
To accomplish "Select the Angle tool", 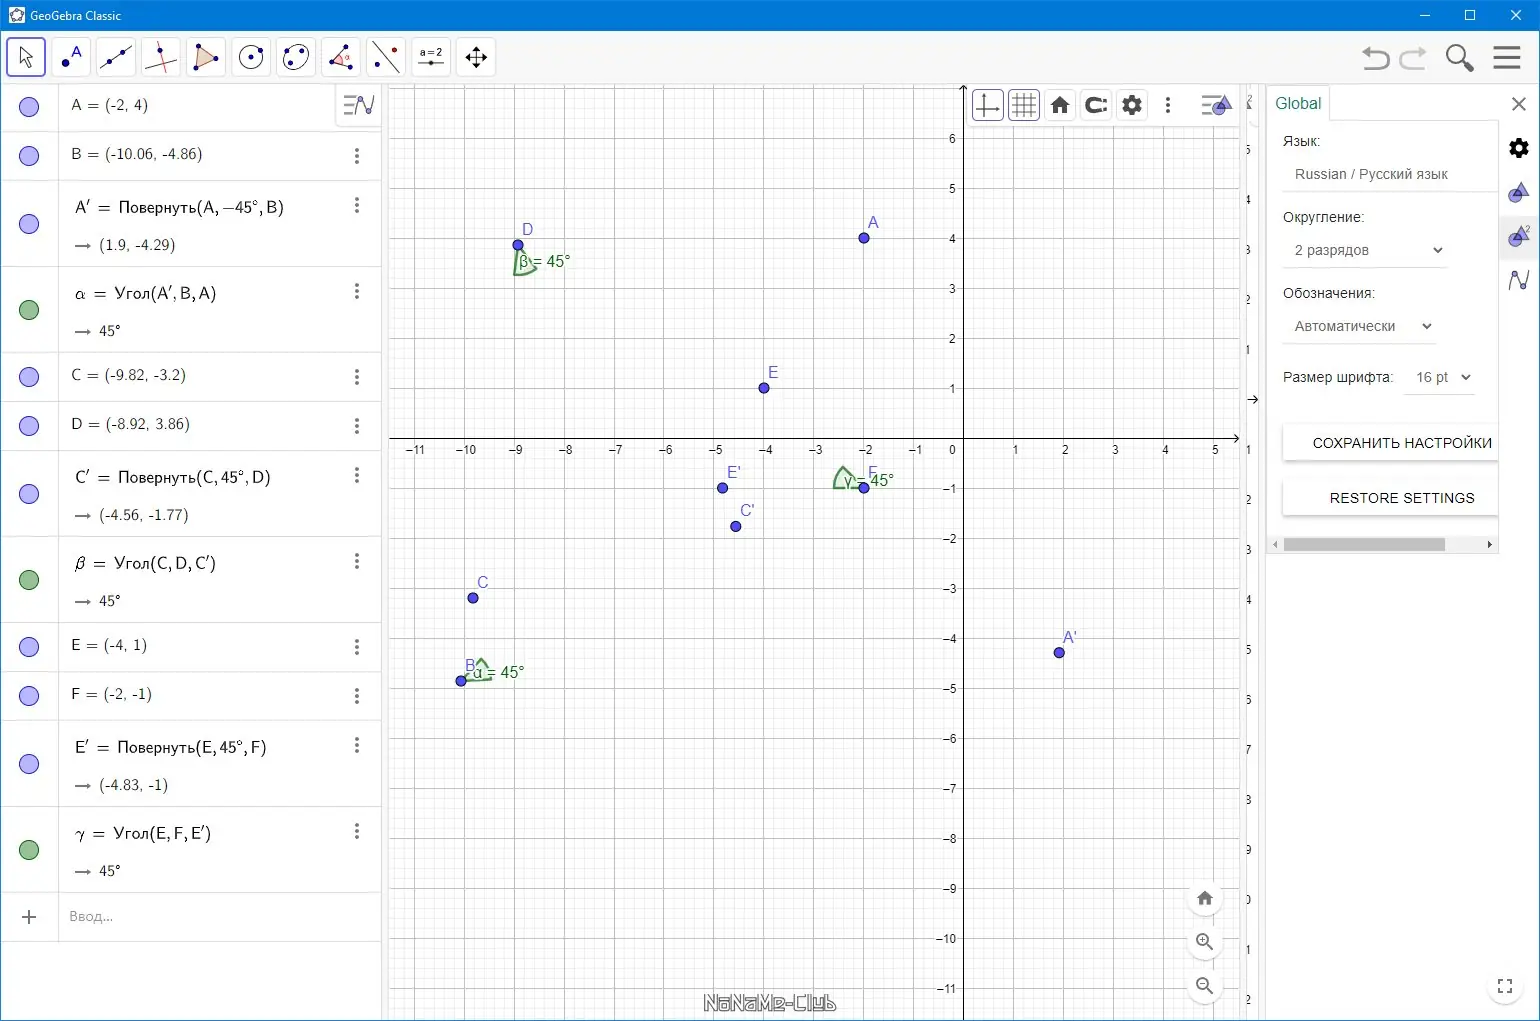I will pyautogui.click(x=341, y=57).
